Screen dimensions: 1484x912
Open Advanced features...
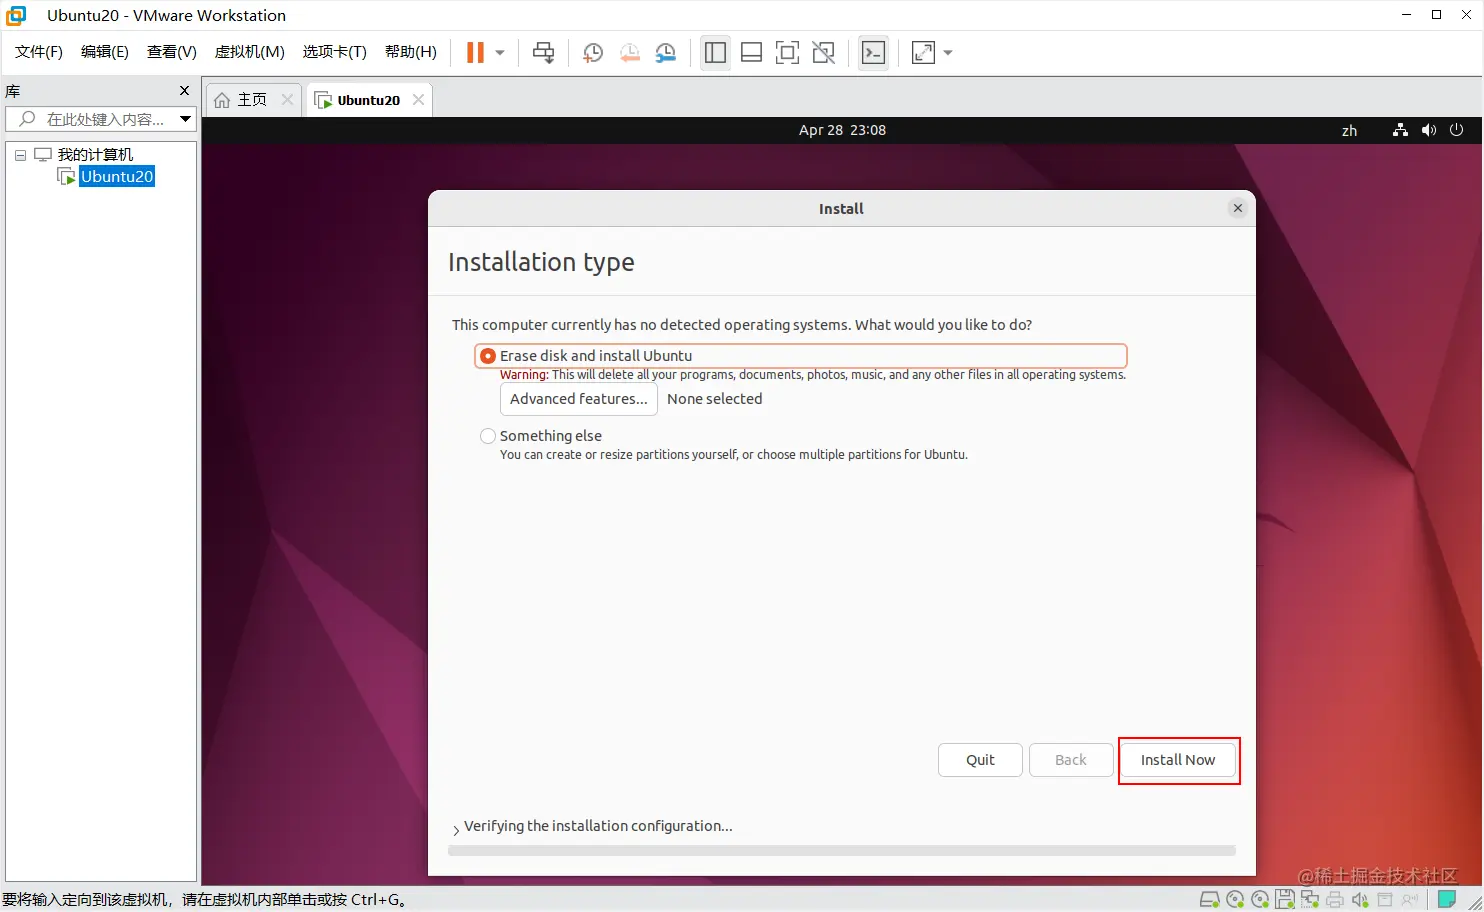click(579, 399)
